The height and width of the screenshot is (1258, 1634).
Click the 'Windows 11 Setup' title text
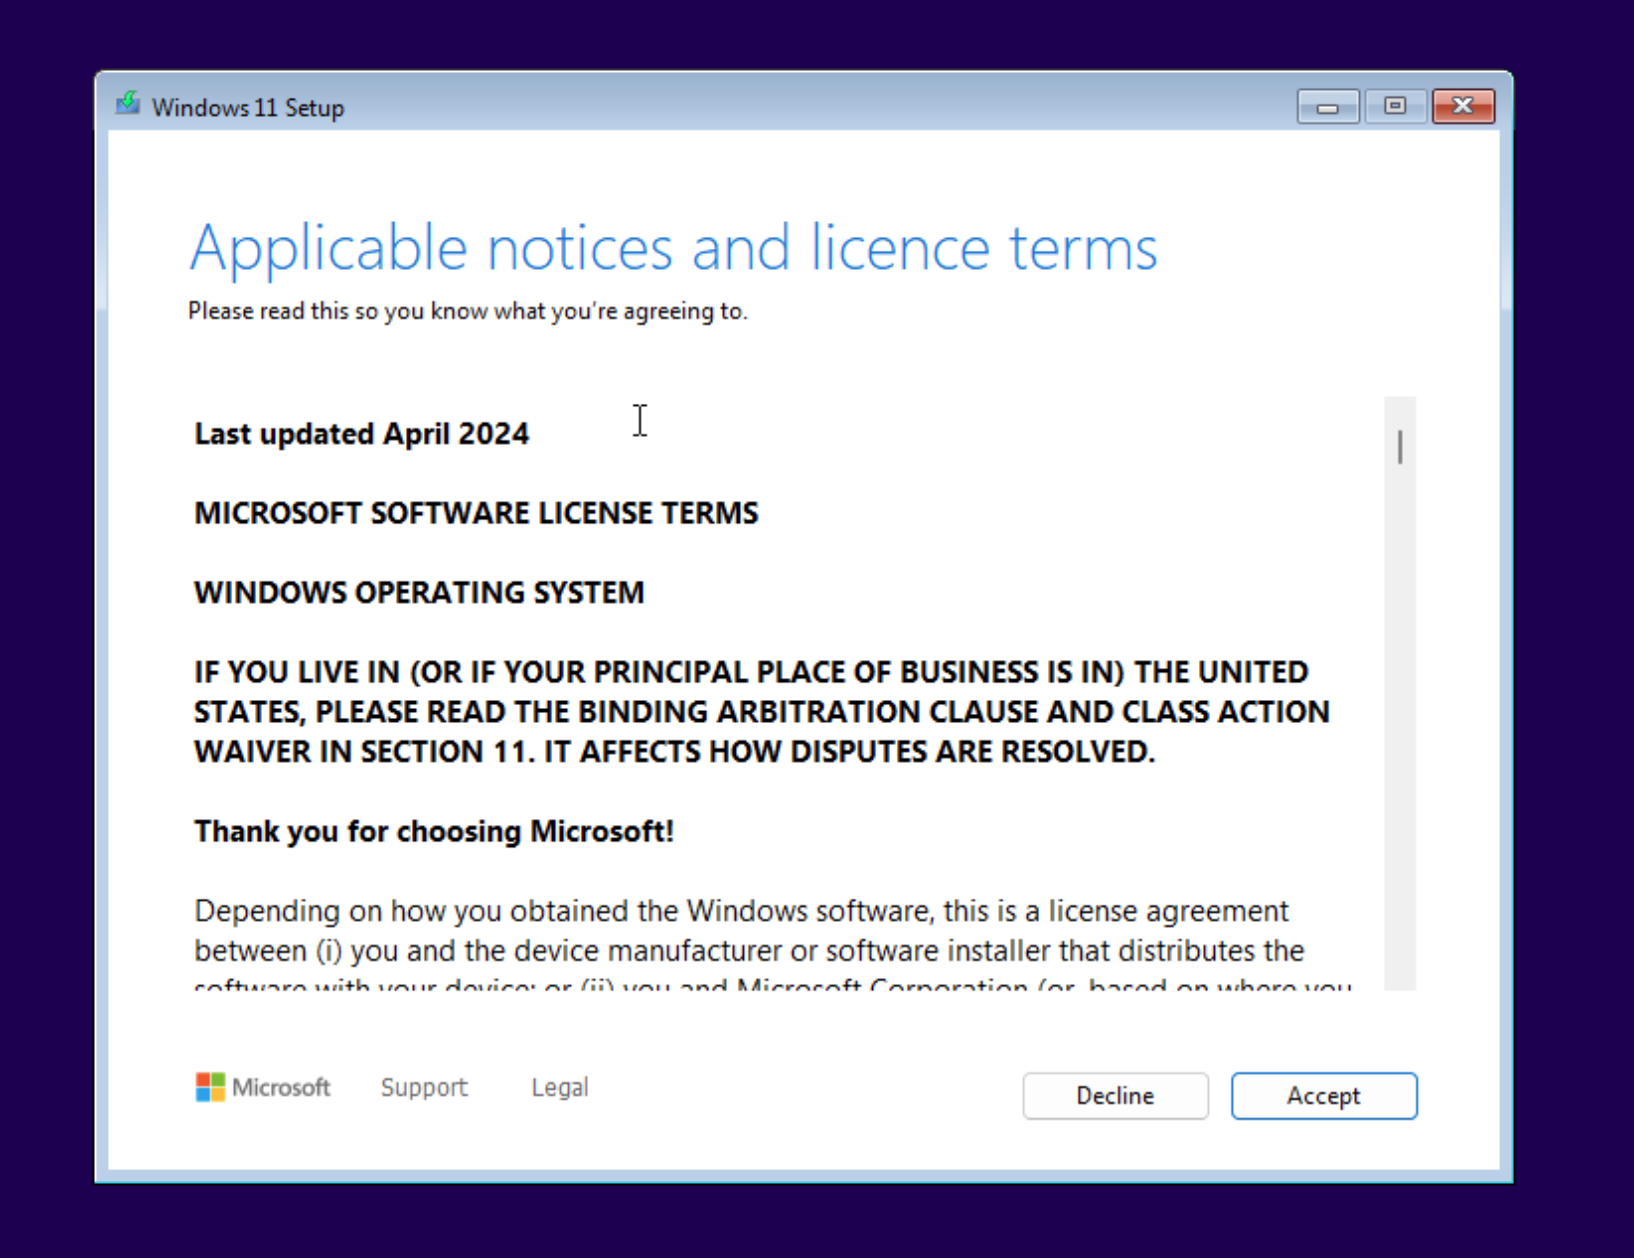248,107
